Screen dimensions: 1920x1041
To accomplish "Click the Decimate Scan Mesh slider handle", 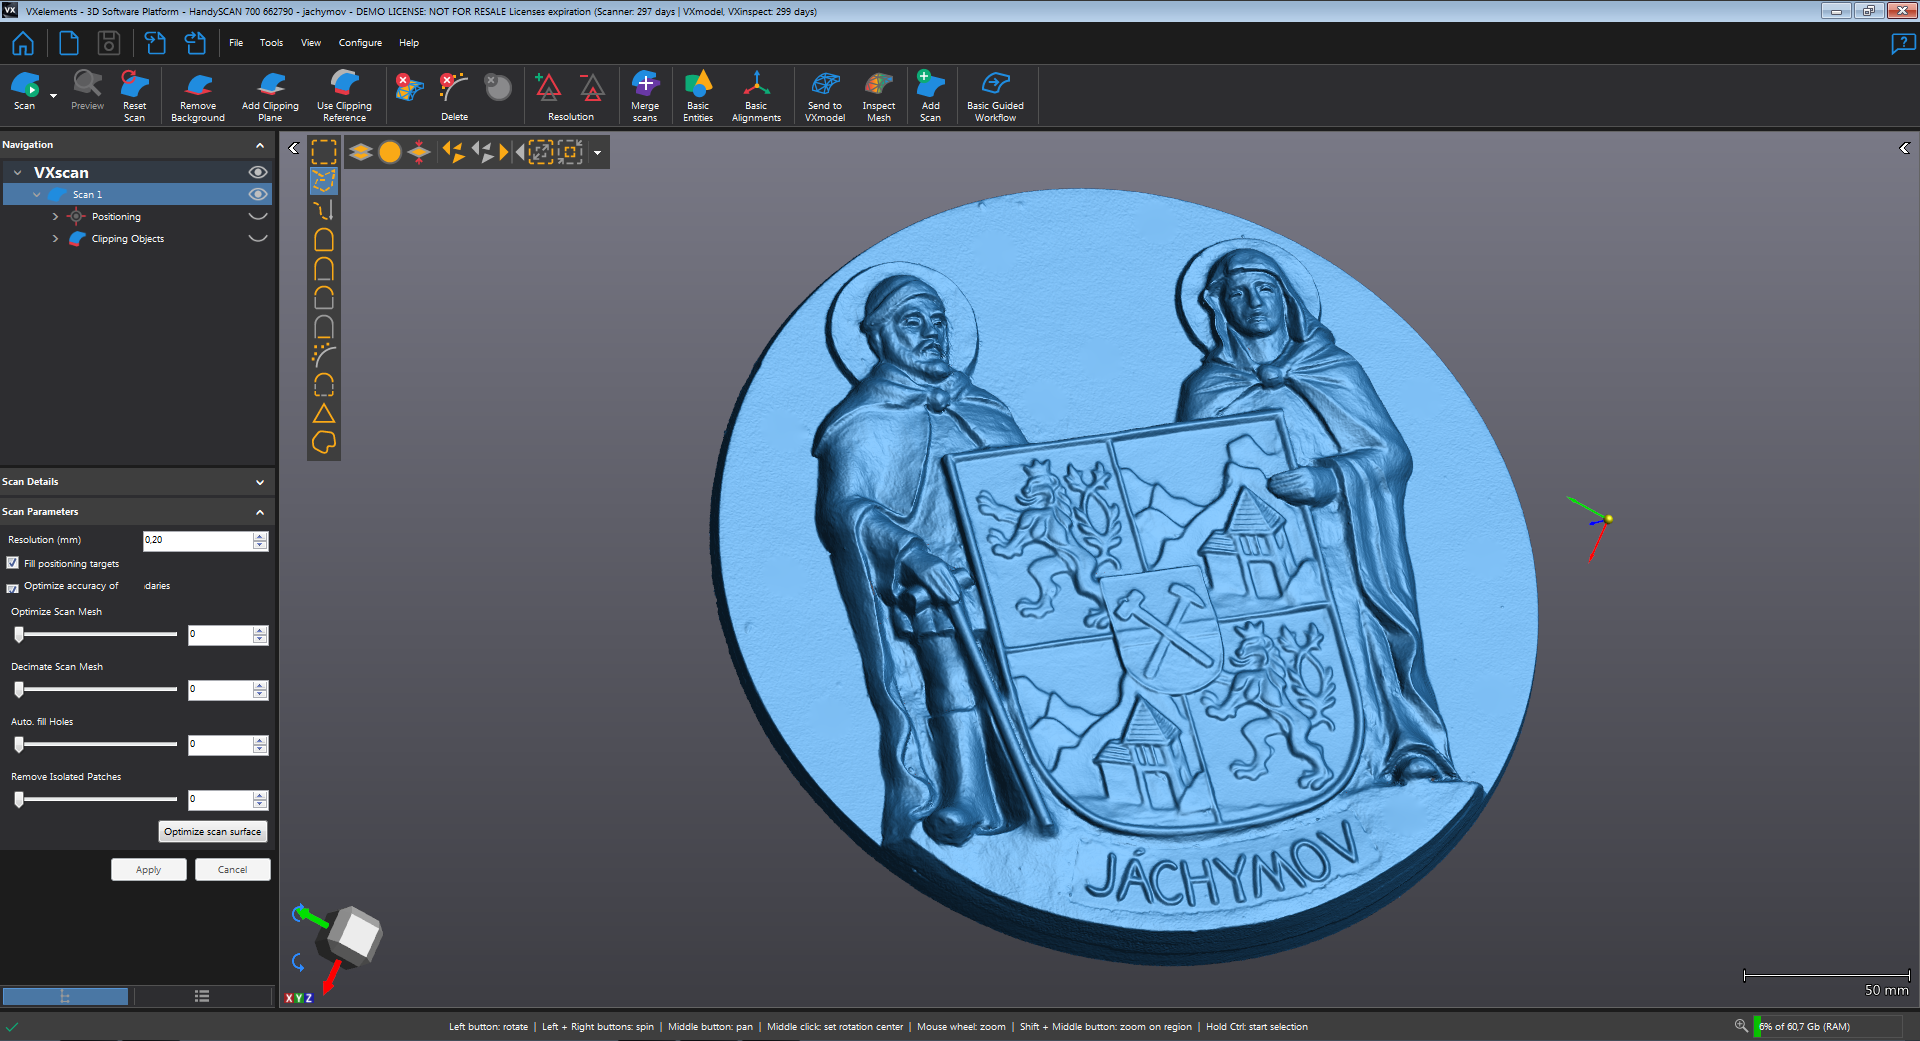I will tap(19, 689).
